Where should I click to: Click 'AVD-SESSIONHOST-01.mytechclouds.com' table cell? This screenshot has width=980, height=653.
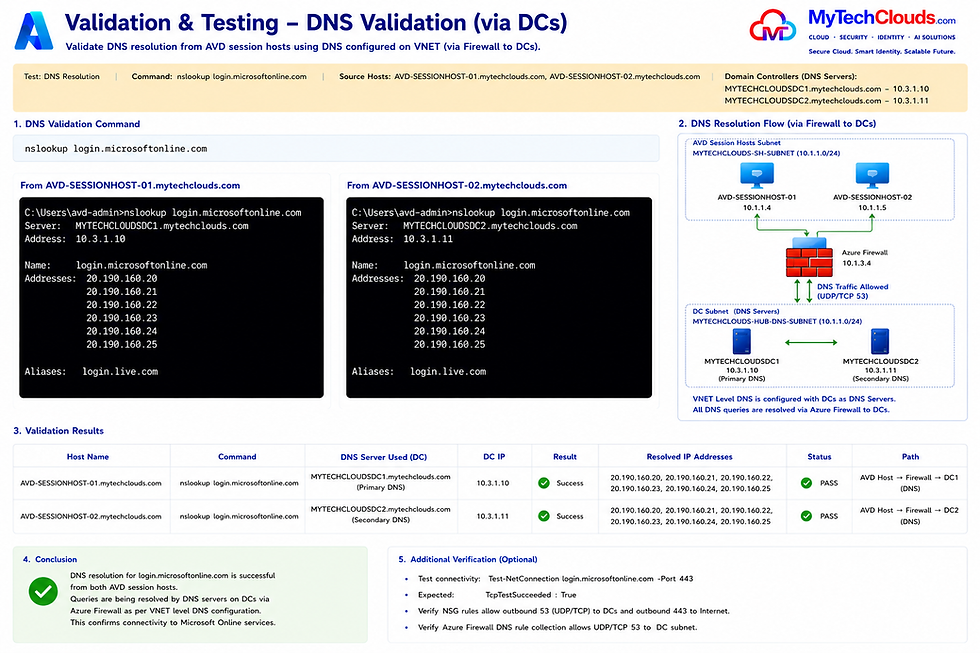pyautogui.click(x=91, y=483)
